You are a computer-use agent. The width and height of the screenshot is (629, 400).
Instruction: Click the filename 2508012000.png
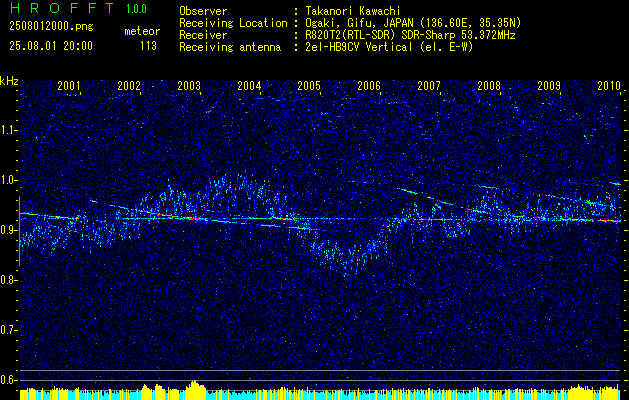coord(51,27)
